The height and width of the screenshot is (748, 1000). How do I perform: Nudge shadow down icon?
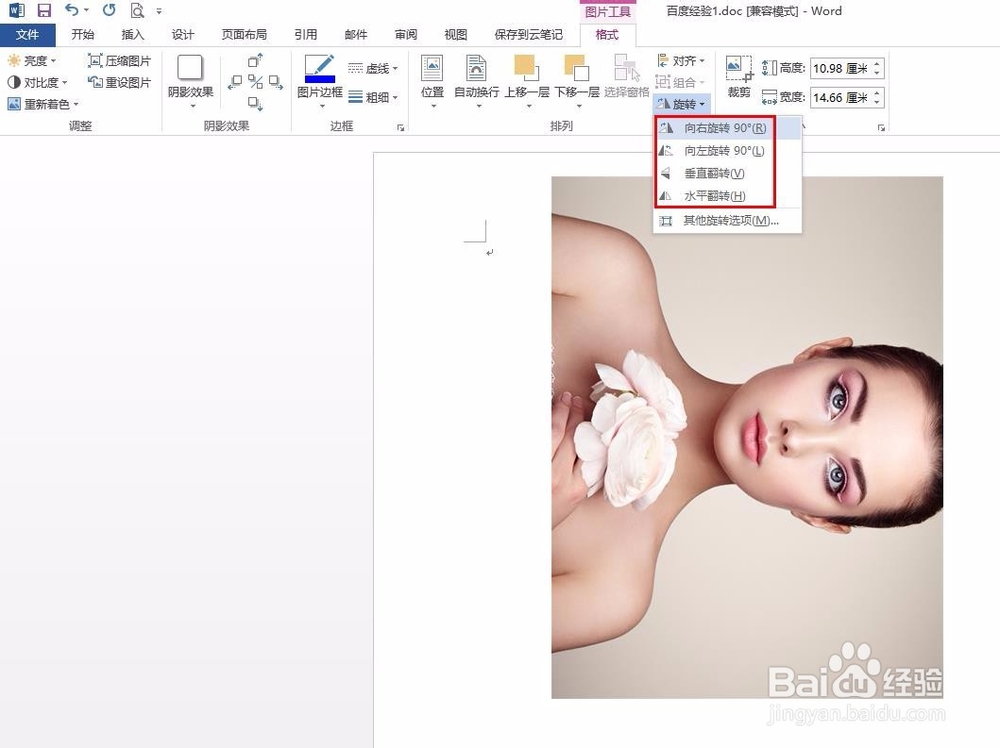tap(255, 103)
